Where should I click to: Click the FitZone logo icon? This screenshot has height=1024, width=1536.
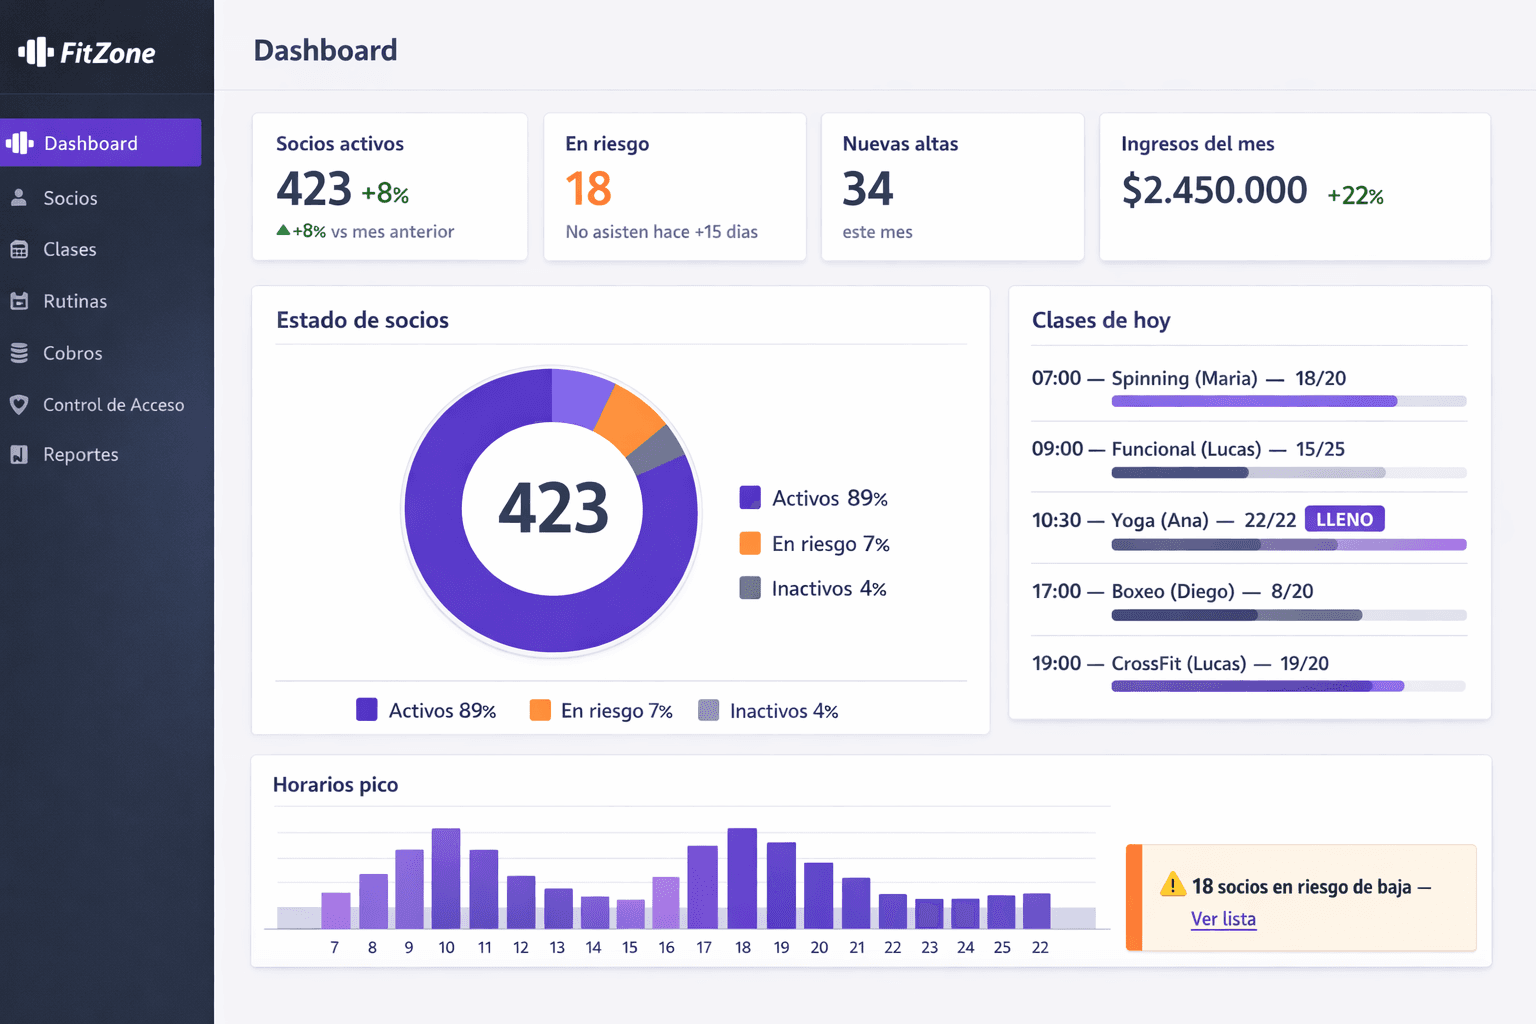35,52
